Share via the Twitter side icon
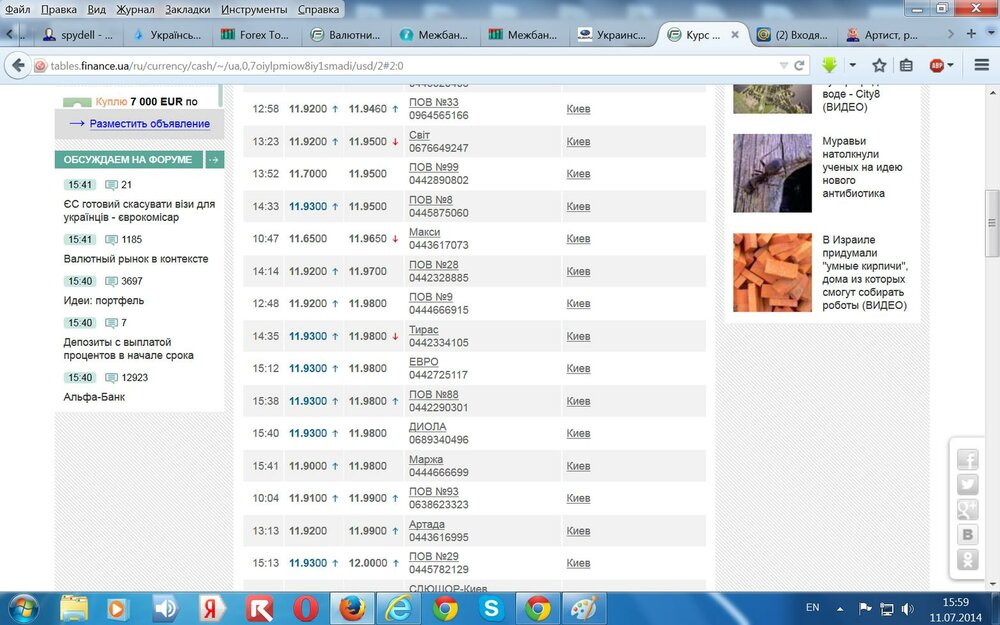The width and height of the screenshot is (1000, 625). pos(967,485)
